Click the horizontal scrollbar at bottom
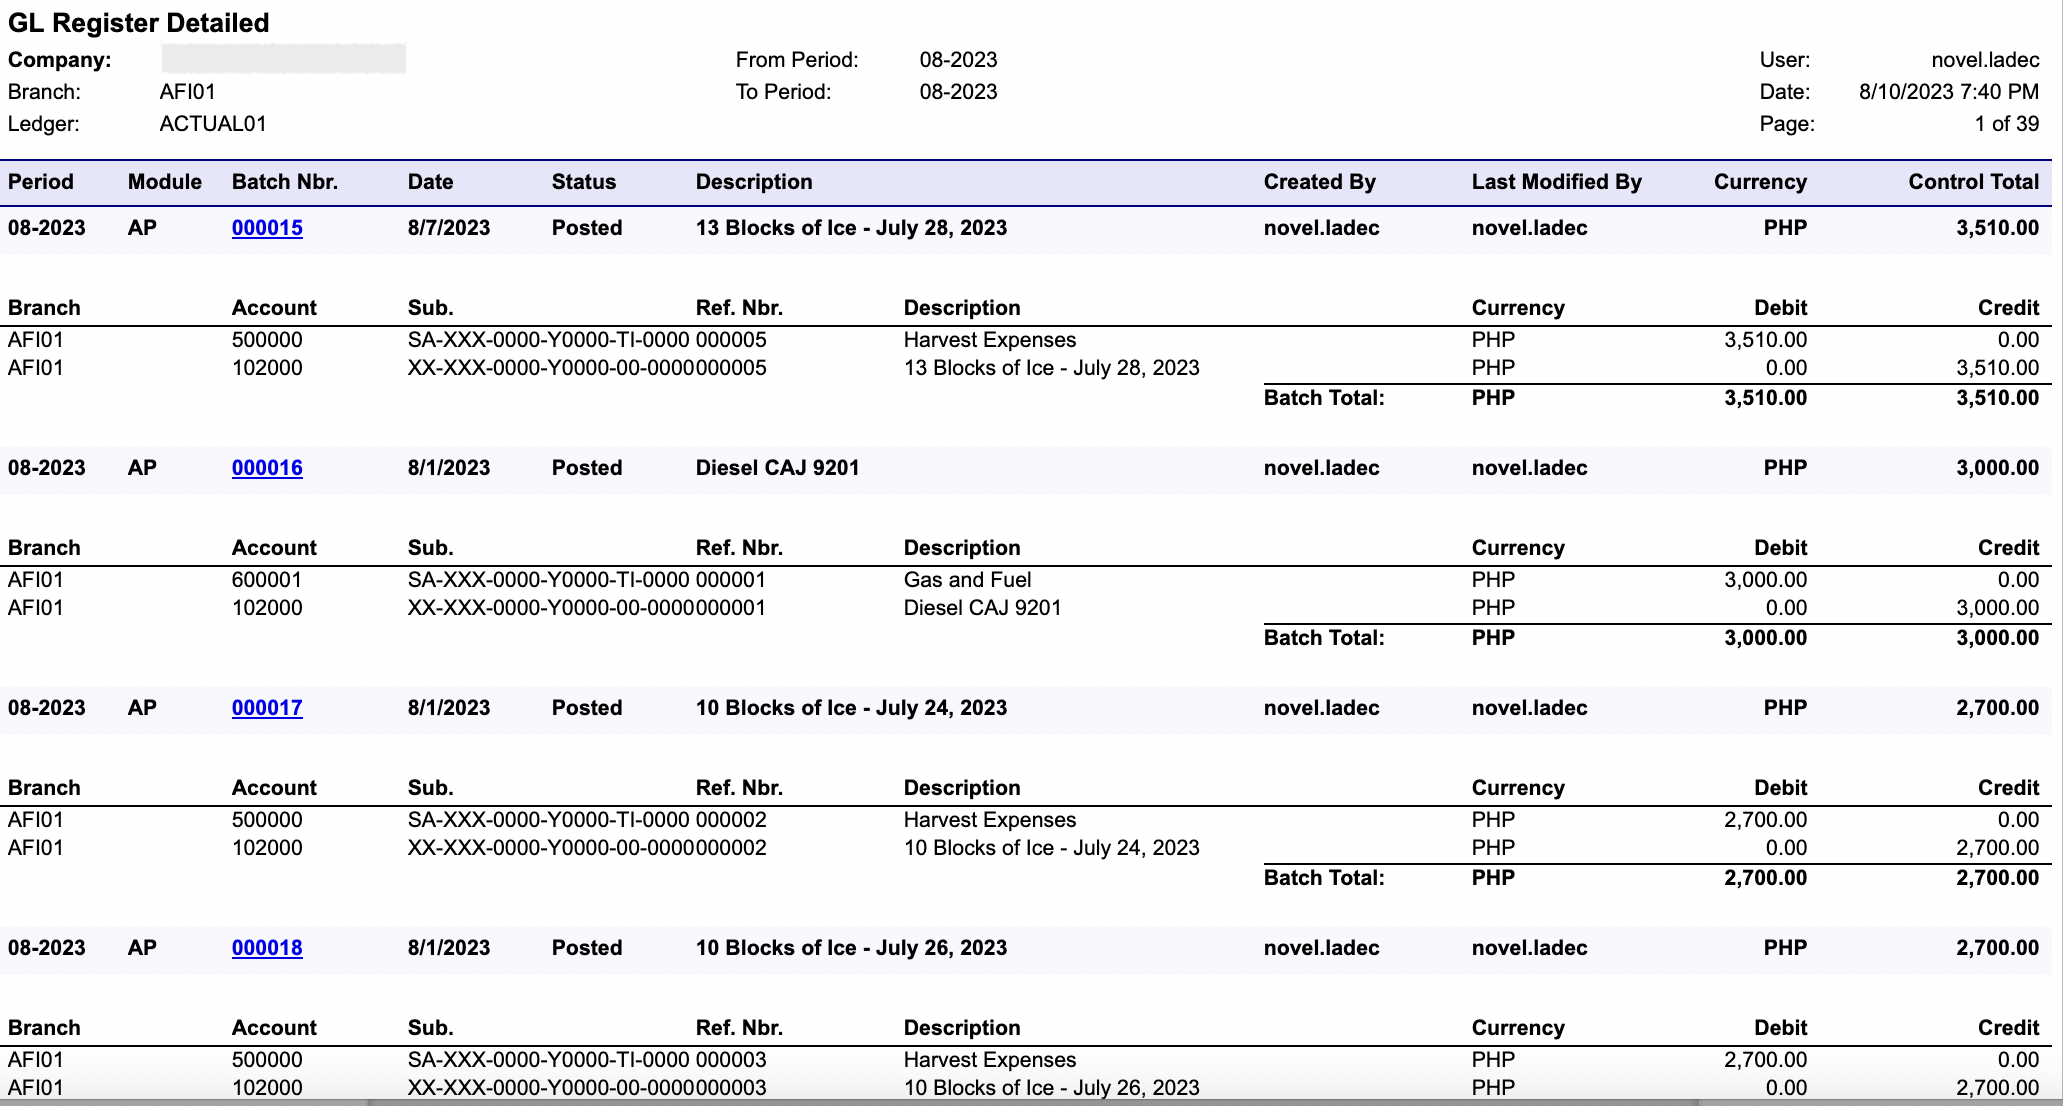2063x1106 pixels. tap(1031, 1102)
